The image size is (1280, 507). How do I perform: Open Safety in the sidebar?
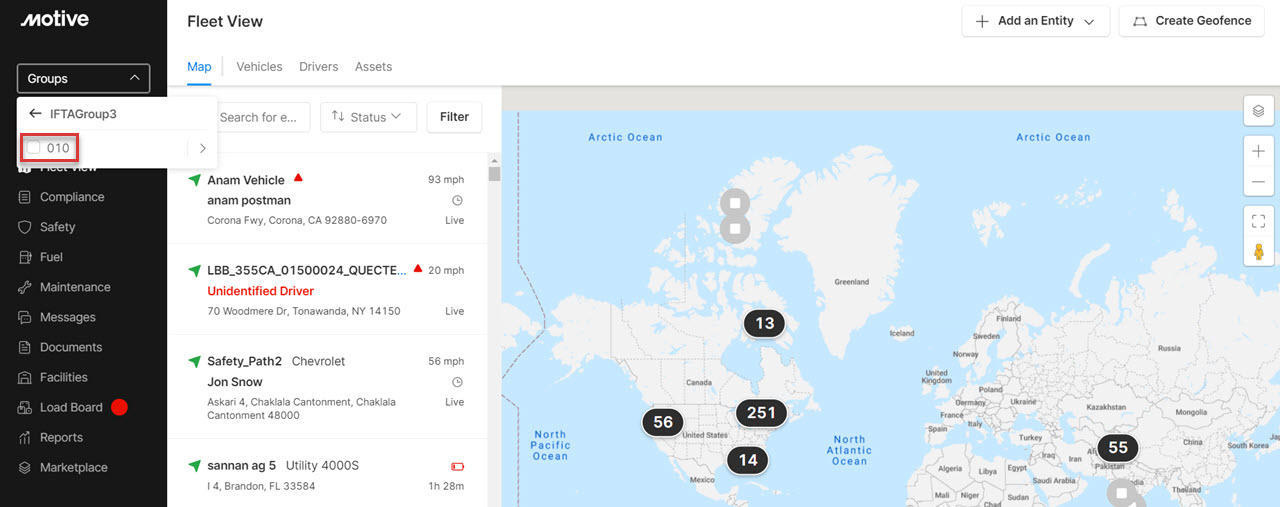click(x=57, y=227)
